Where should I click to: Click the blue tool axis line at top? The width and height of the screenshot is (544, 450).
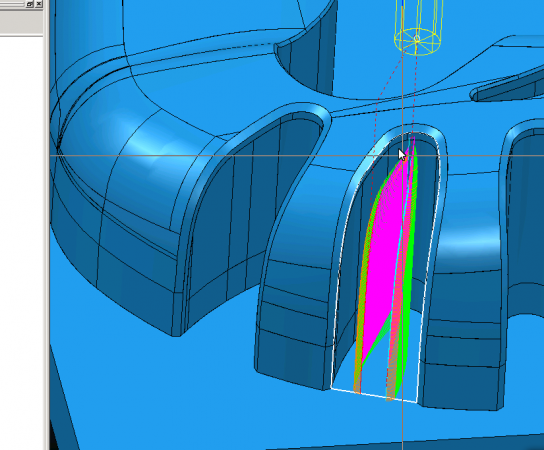tap(402, 3)
